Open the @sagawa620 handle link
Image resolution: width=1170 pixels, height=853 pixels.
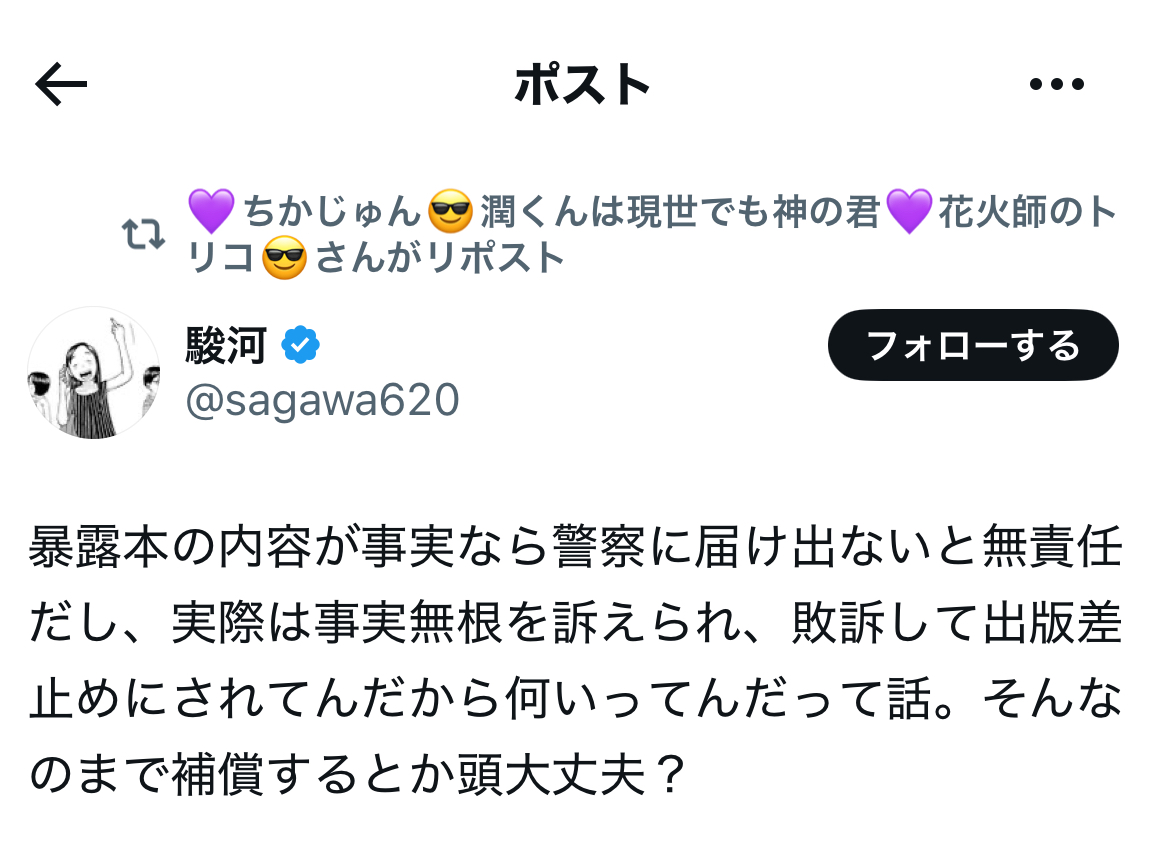tap(322, 400)
